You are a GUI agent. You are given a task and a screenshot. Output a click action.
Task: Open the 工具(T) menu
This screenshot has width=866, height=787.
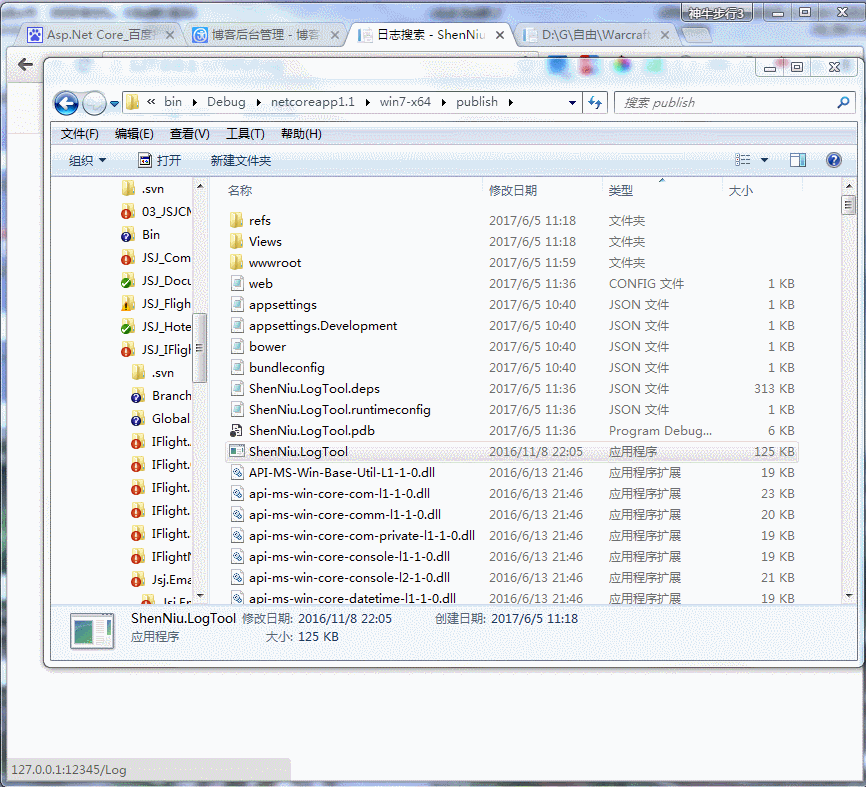[x=245, y=134]
